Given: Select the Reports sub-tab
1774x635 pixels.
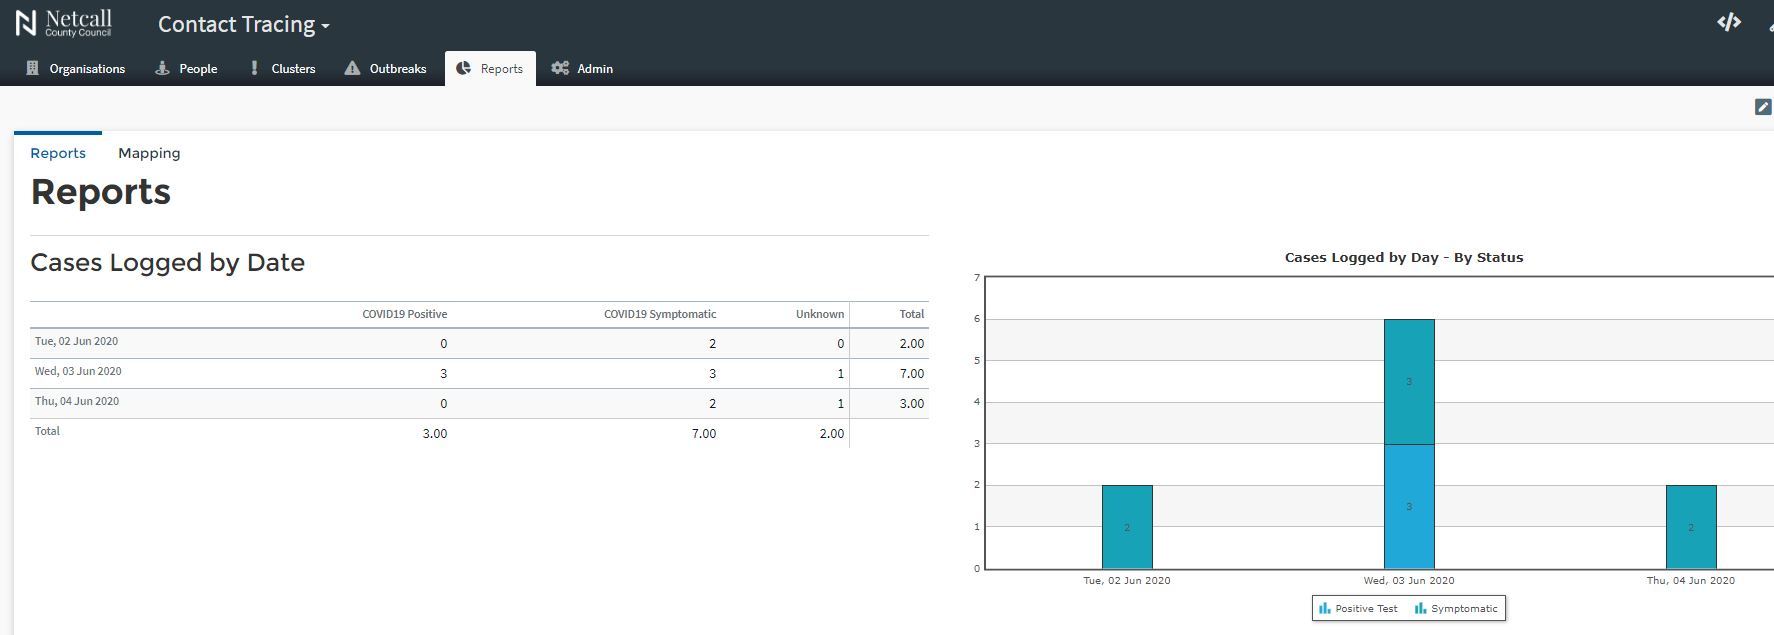Looking at the screenshot, I should click(x=58, y=153).
